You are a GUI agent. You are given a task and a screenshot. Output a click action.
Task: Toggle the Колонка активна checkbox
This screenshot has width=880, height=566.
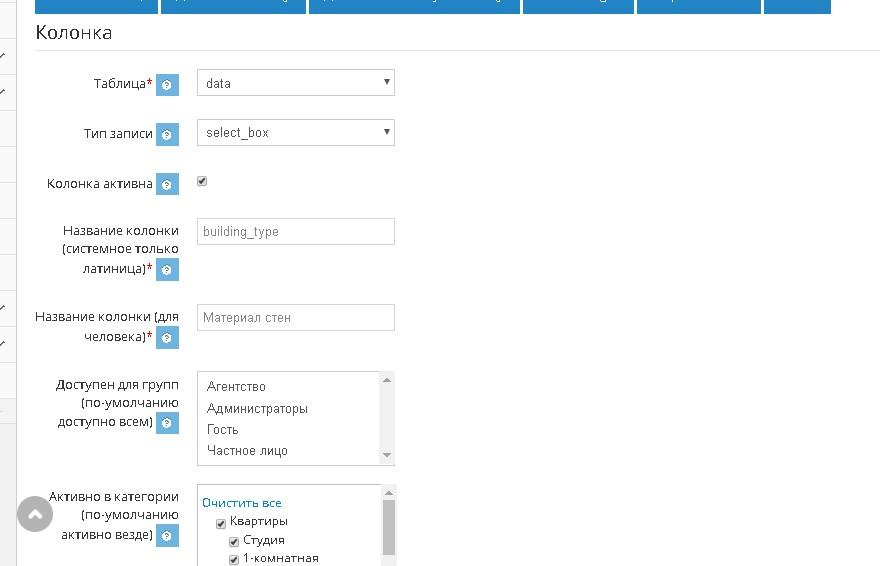pos(202,181)
